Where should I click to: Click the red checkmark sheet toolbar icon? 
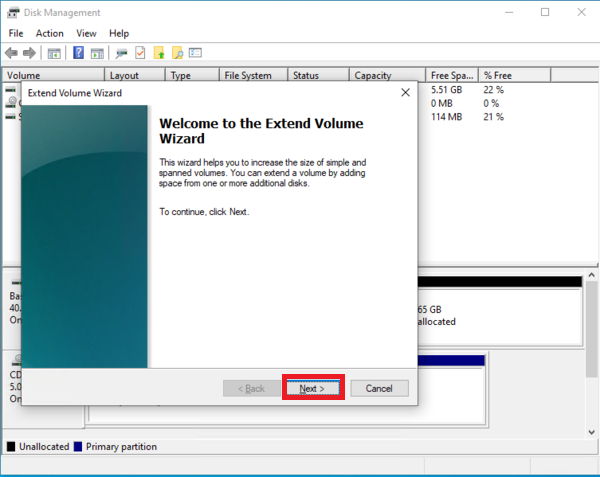[141, 53]
